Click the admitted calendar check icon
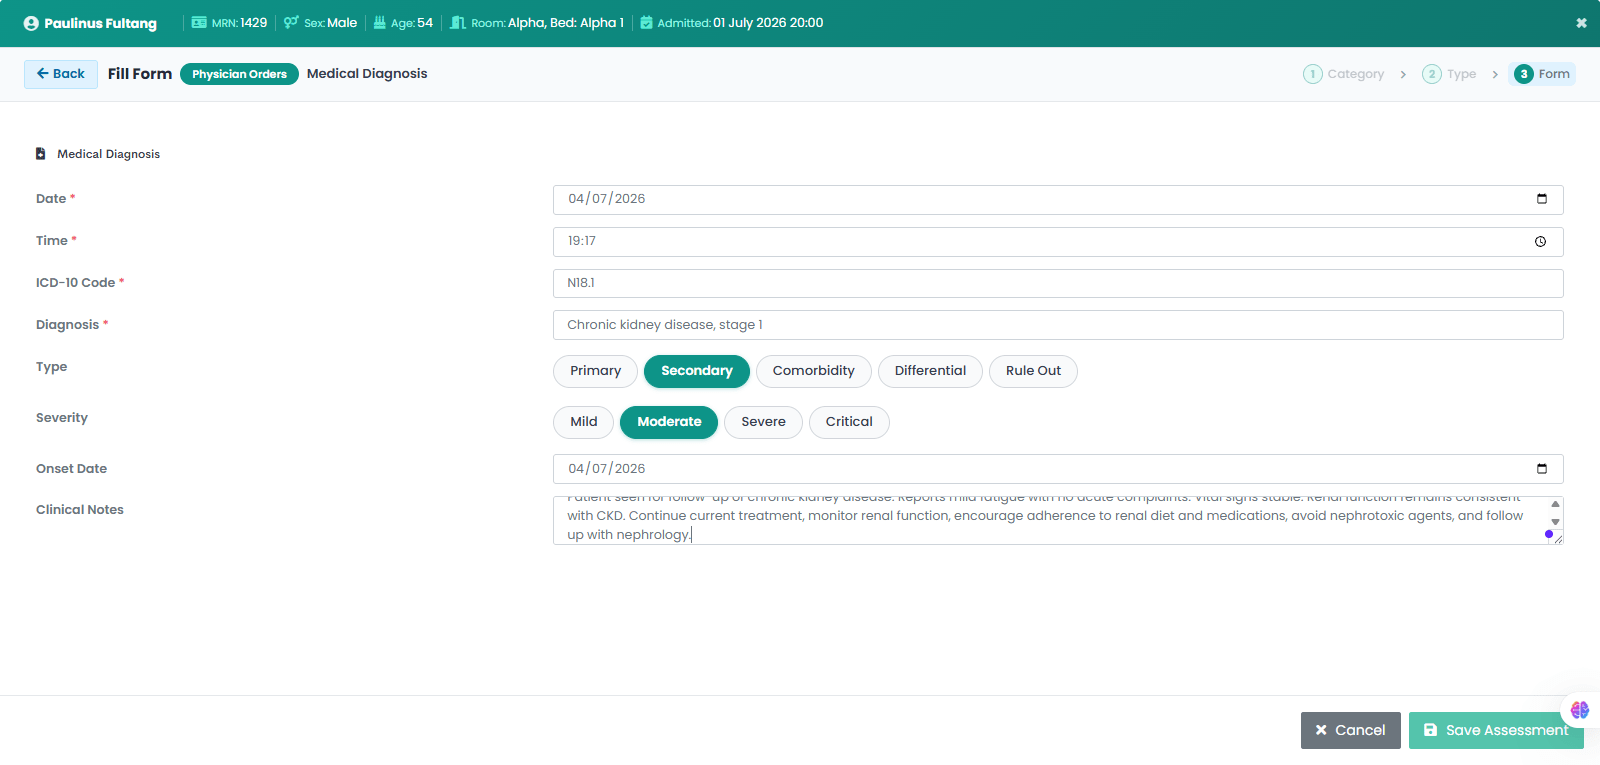The image size is (1600, 765). pos(646,22)
